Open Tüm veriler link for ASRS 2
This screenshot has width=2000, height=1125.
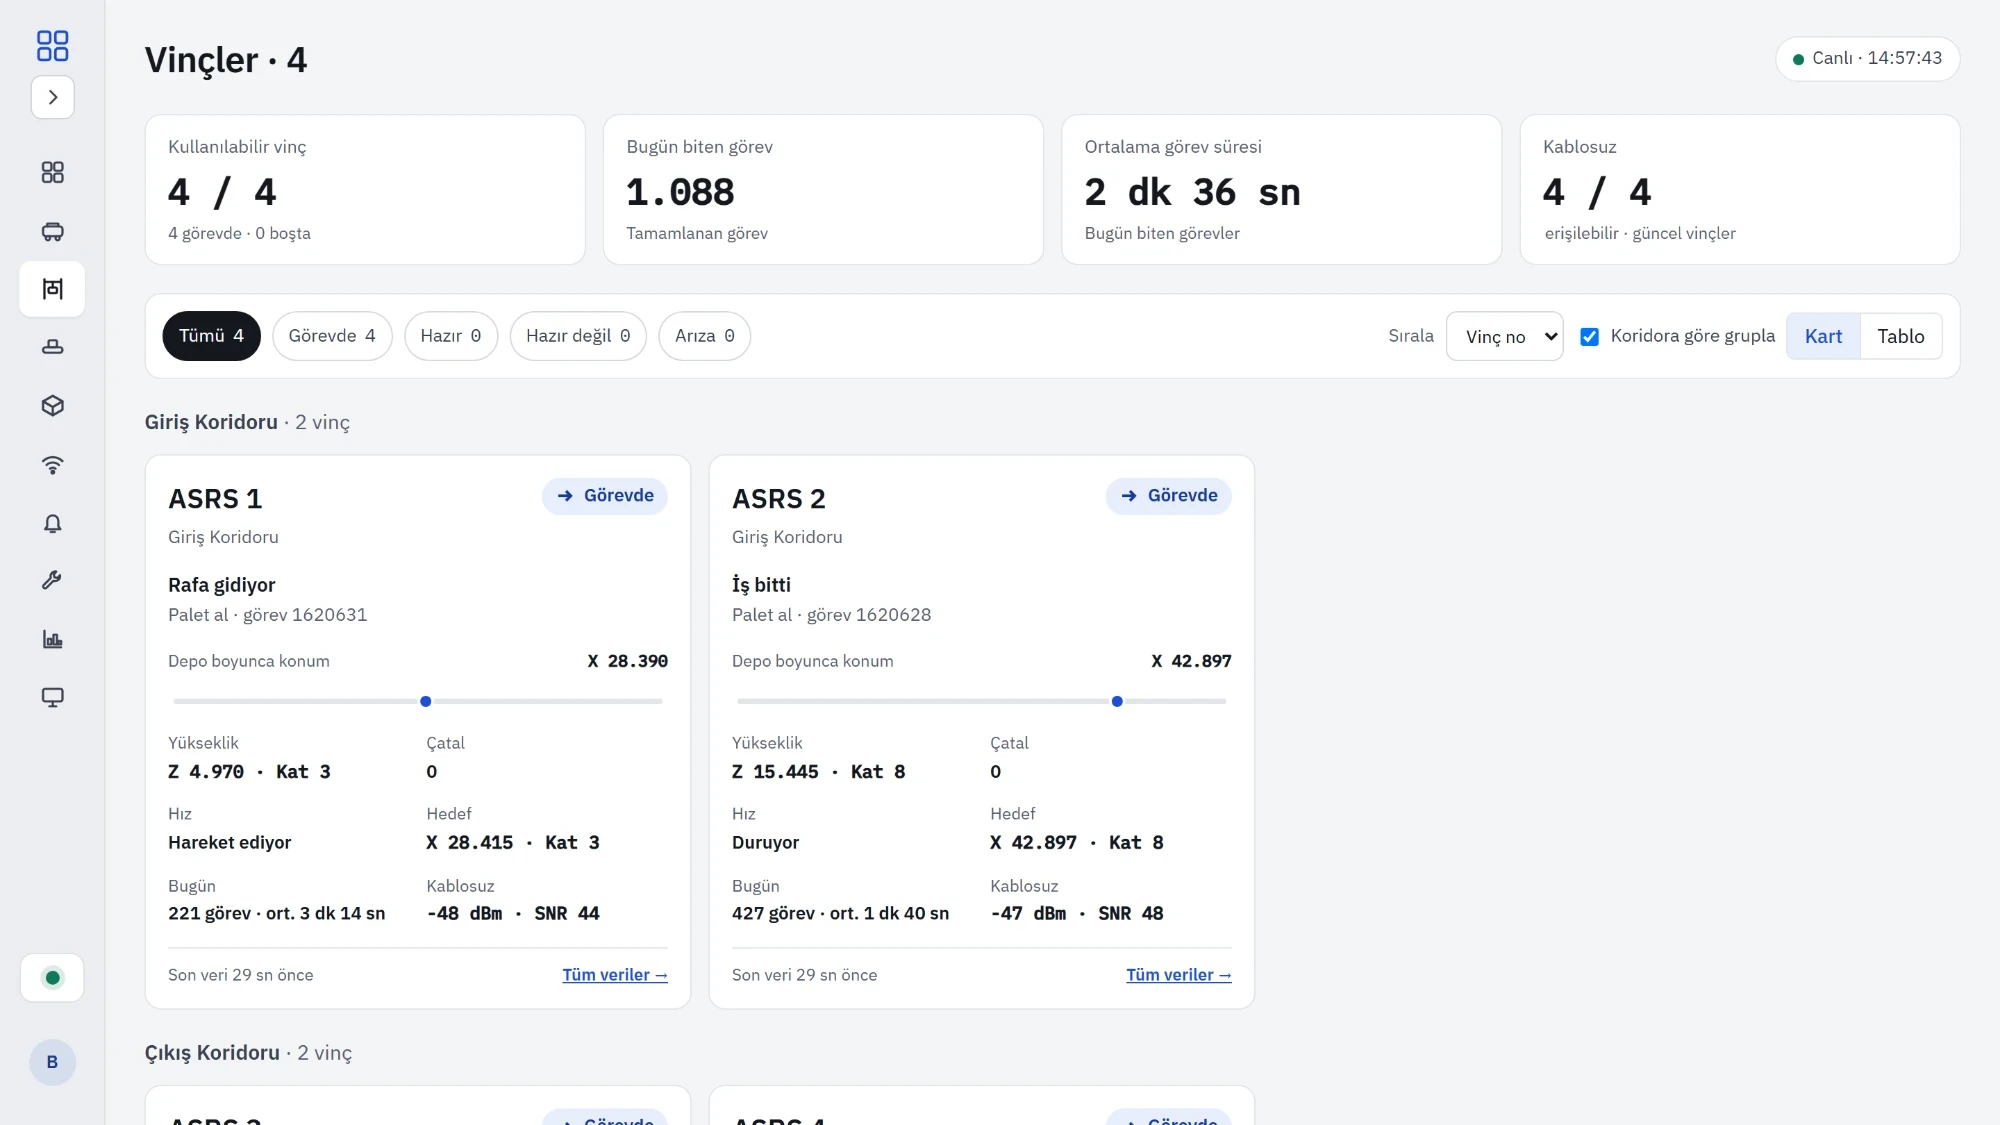(1179, 975)
